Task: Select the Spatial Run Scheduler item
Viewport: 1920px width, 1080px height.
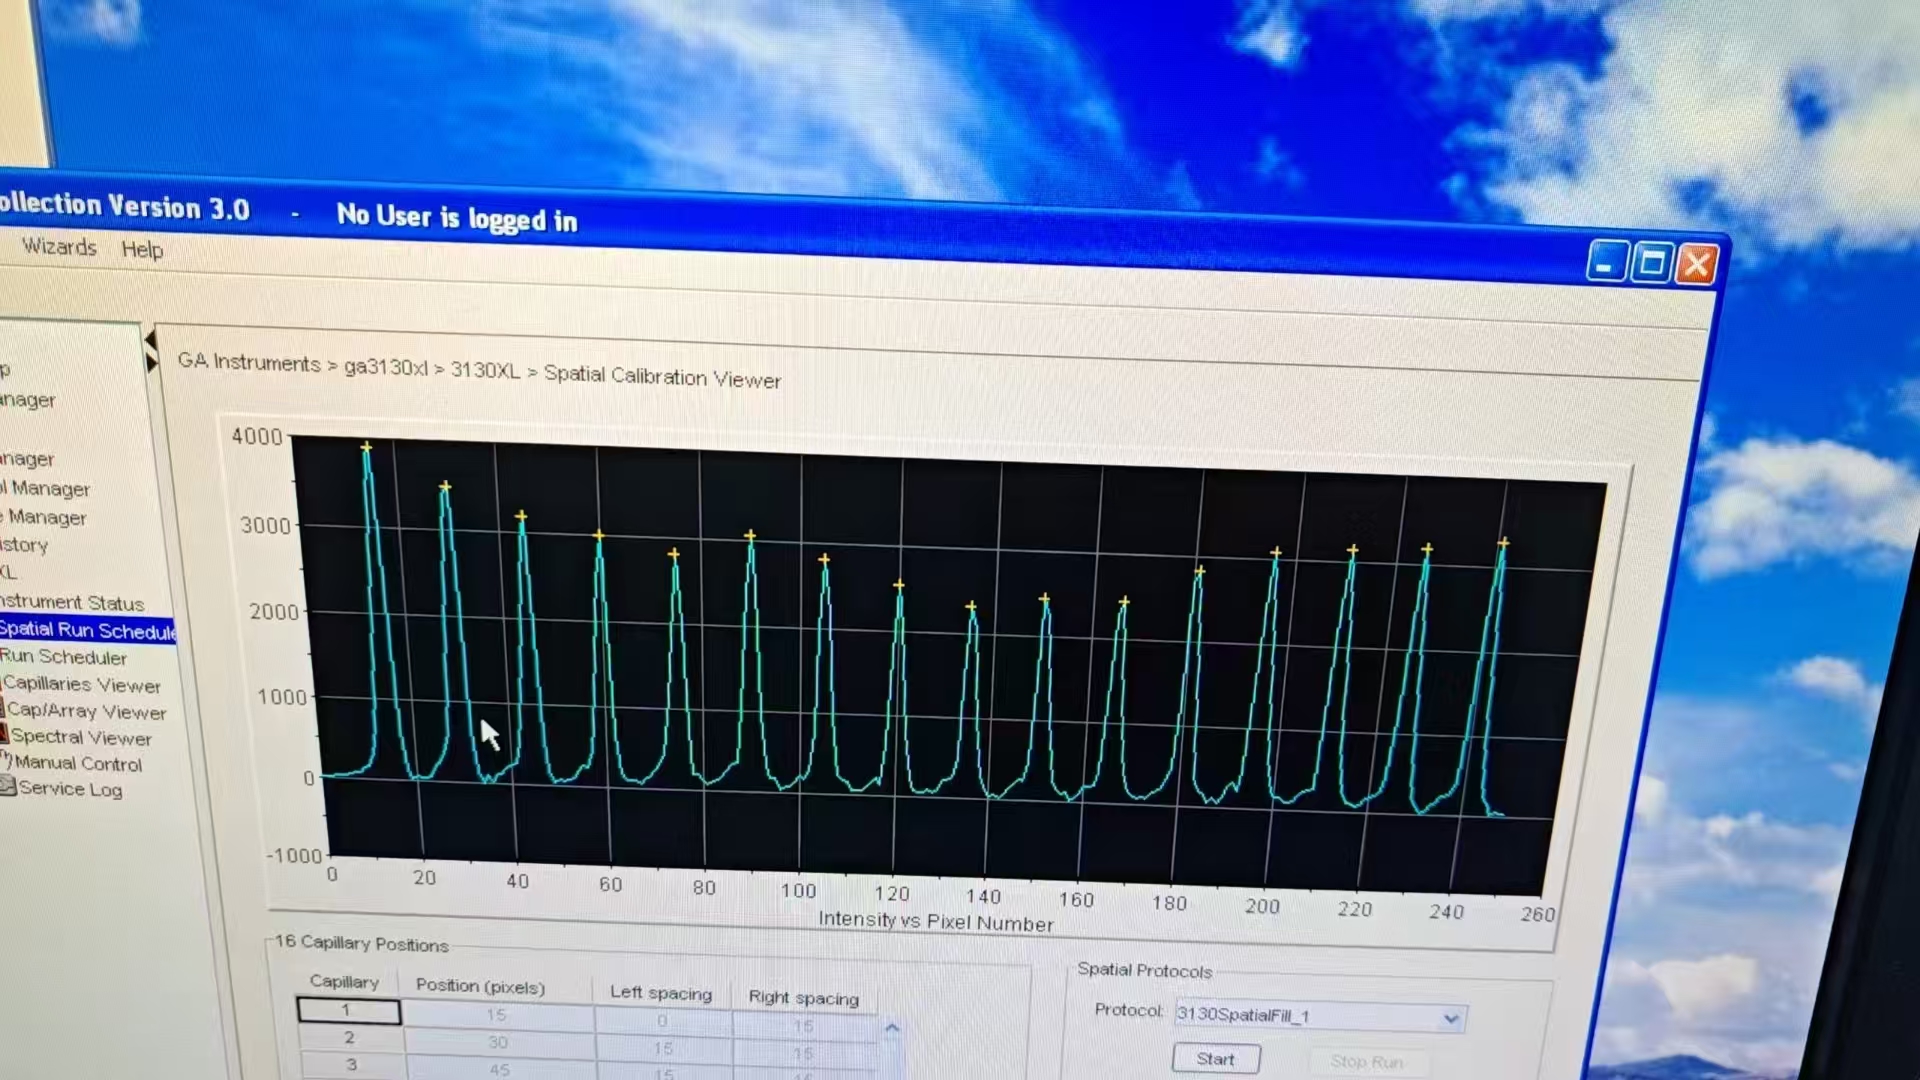Action: (86, 630)
